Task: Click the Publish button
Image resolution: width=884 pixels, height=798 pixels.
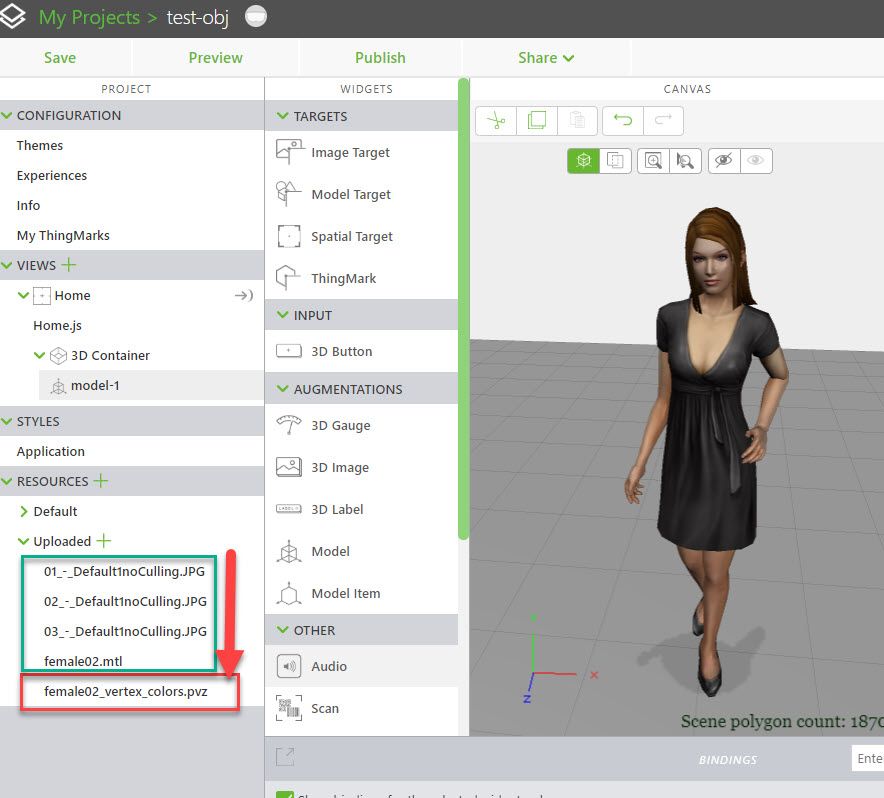Action: [380, 58]
